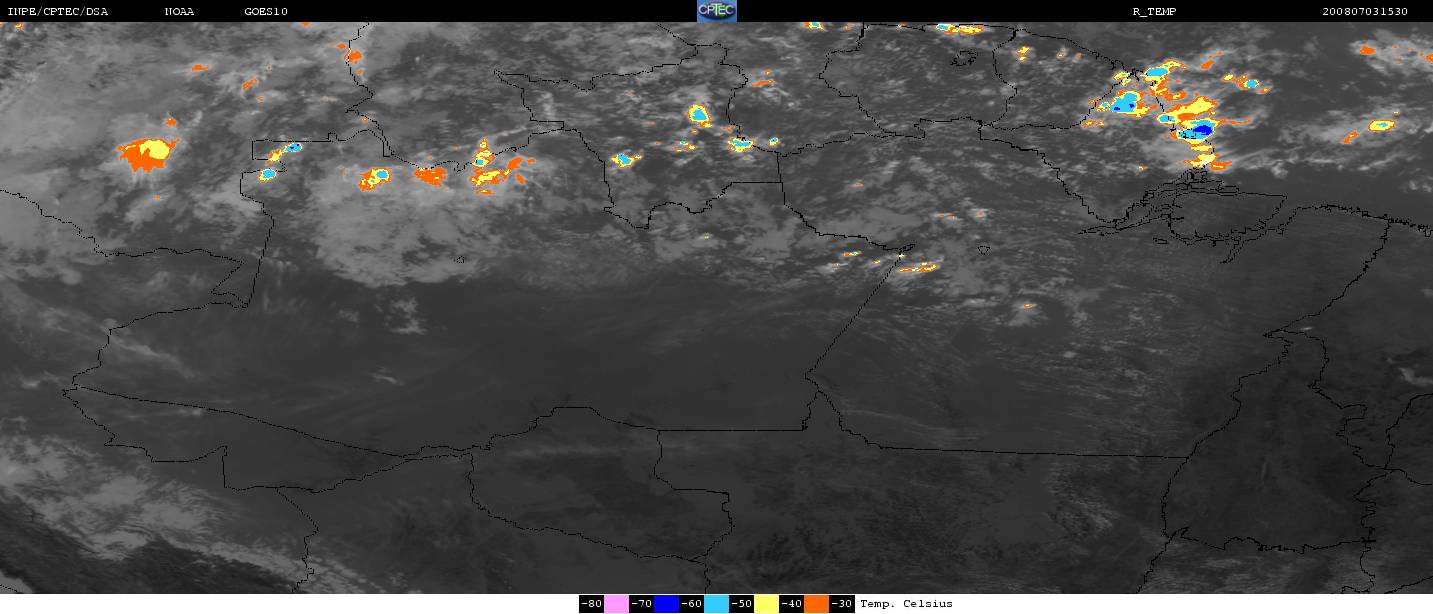Click the -80 legend value
Screen dimensions: 1433x614
(x=592, y=604)
